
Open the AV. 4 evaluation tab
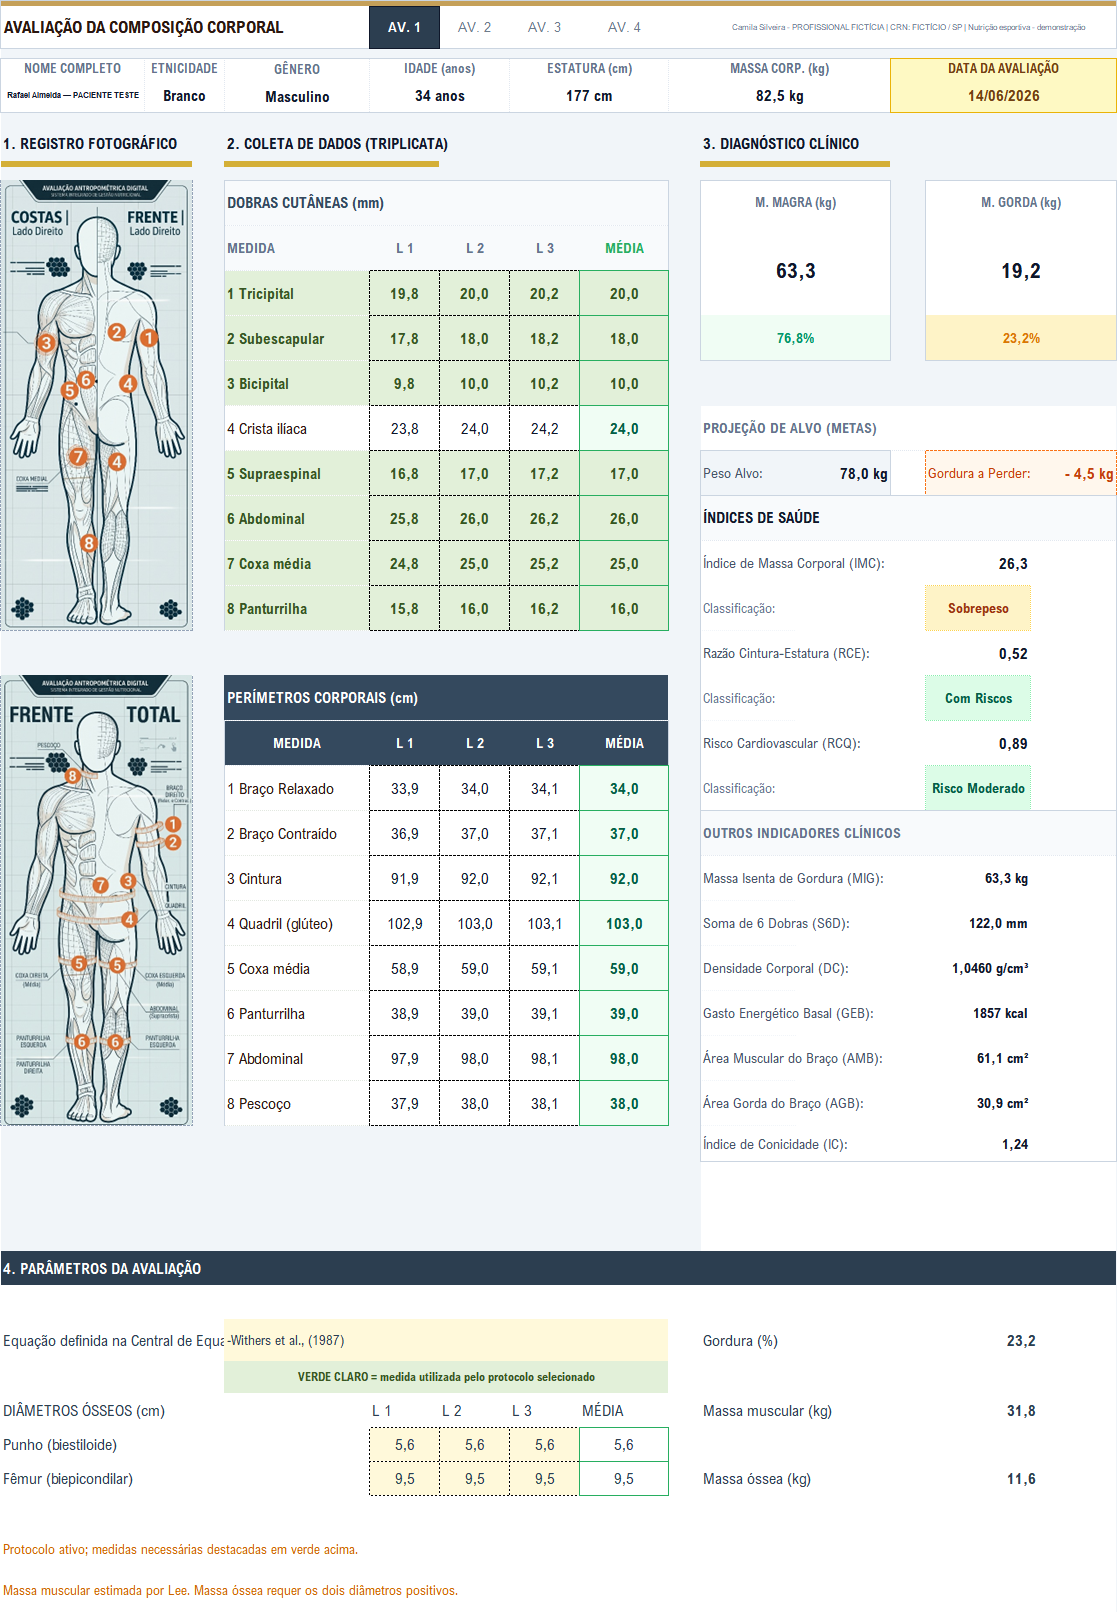pyautogui.click(x=624, y=27)
